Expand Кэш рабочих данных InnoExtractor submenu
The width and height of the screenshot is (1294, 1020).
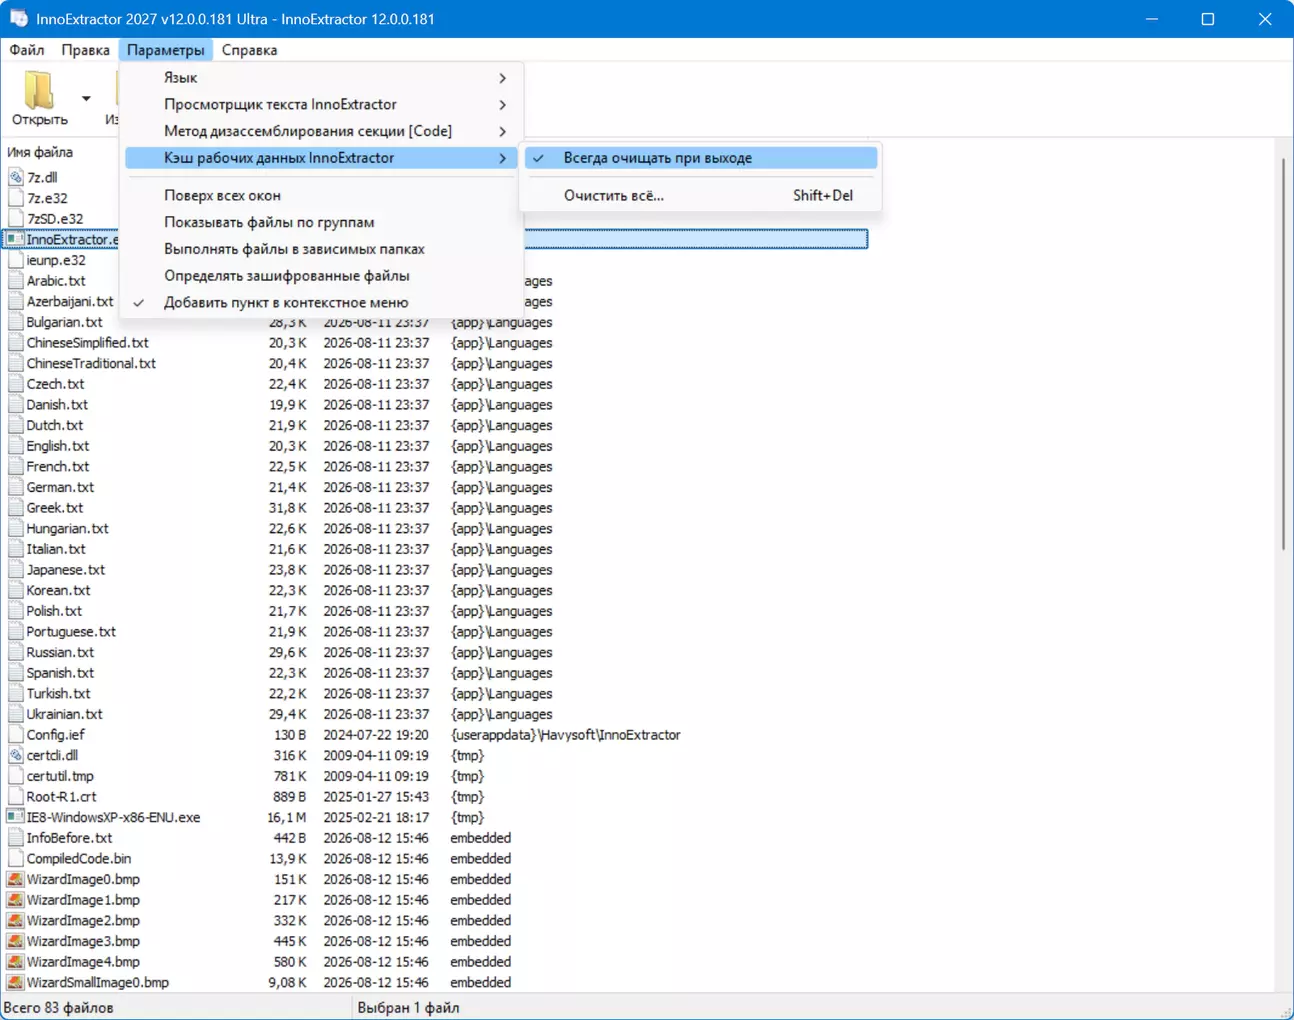[x=320, y=158]
